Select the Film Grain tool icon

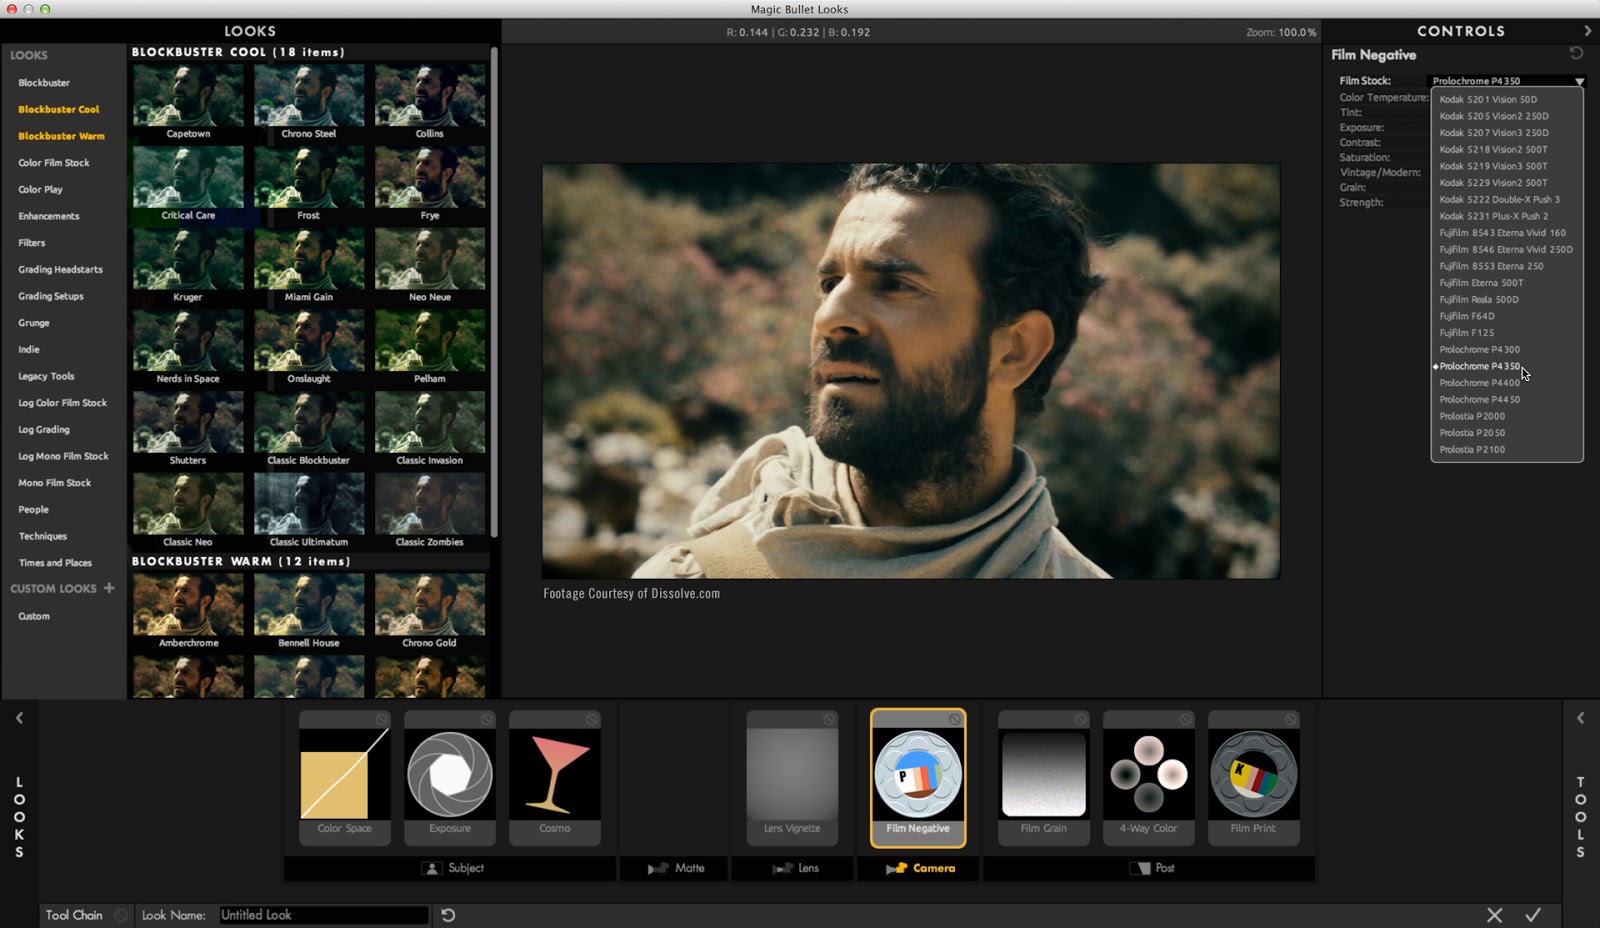tap(1043, 775)
